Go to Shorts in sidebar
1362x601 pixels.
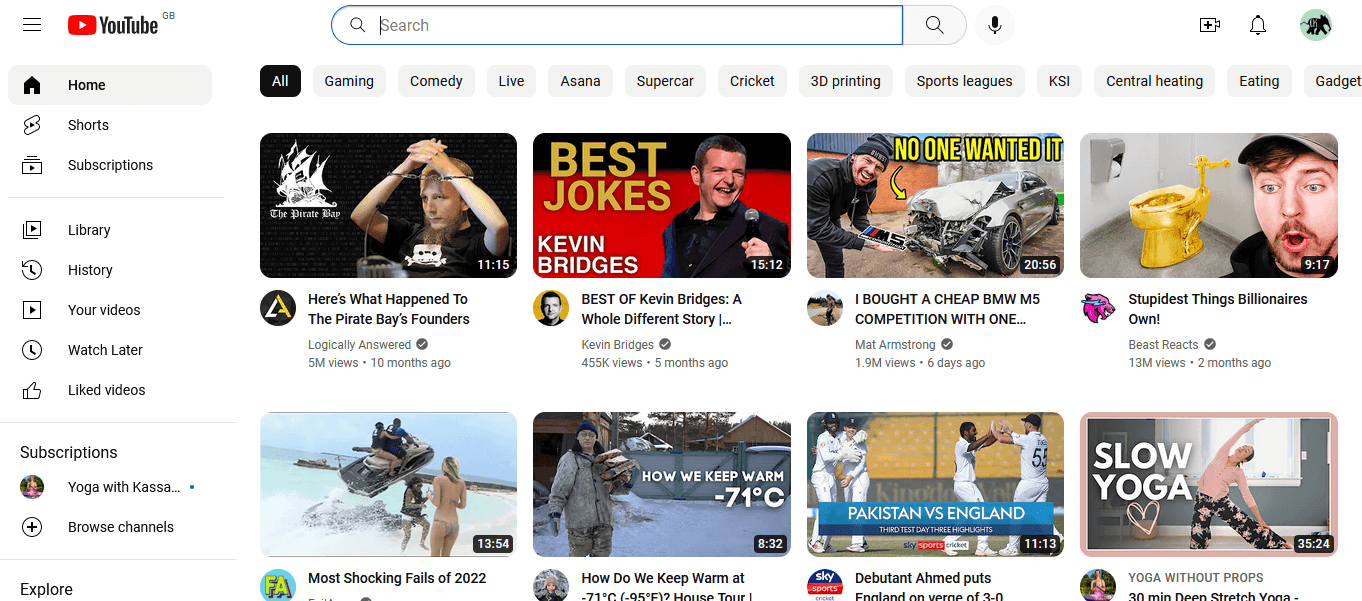coord(88,125)
